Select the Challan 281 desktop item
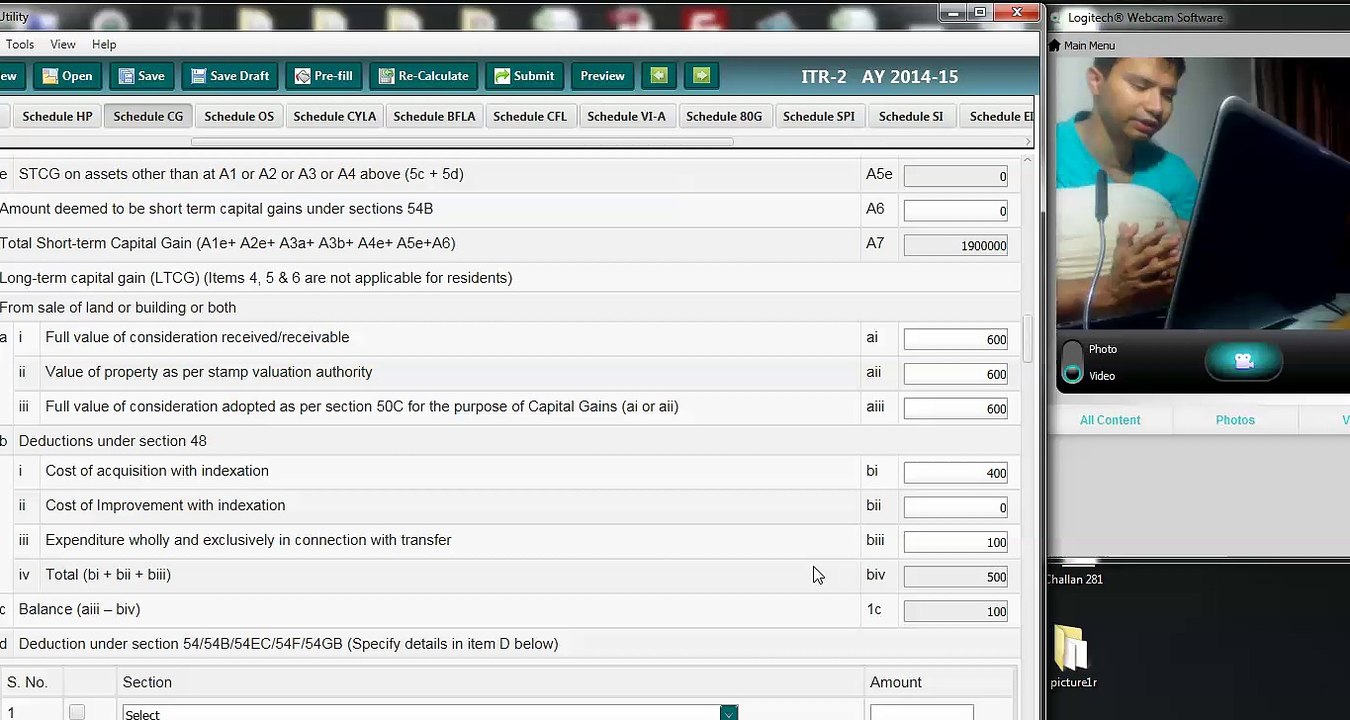This screenshot has height=720, width=1350. pos(1075,579)
